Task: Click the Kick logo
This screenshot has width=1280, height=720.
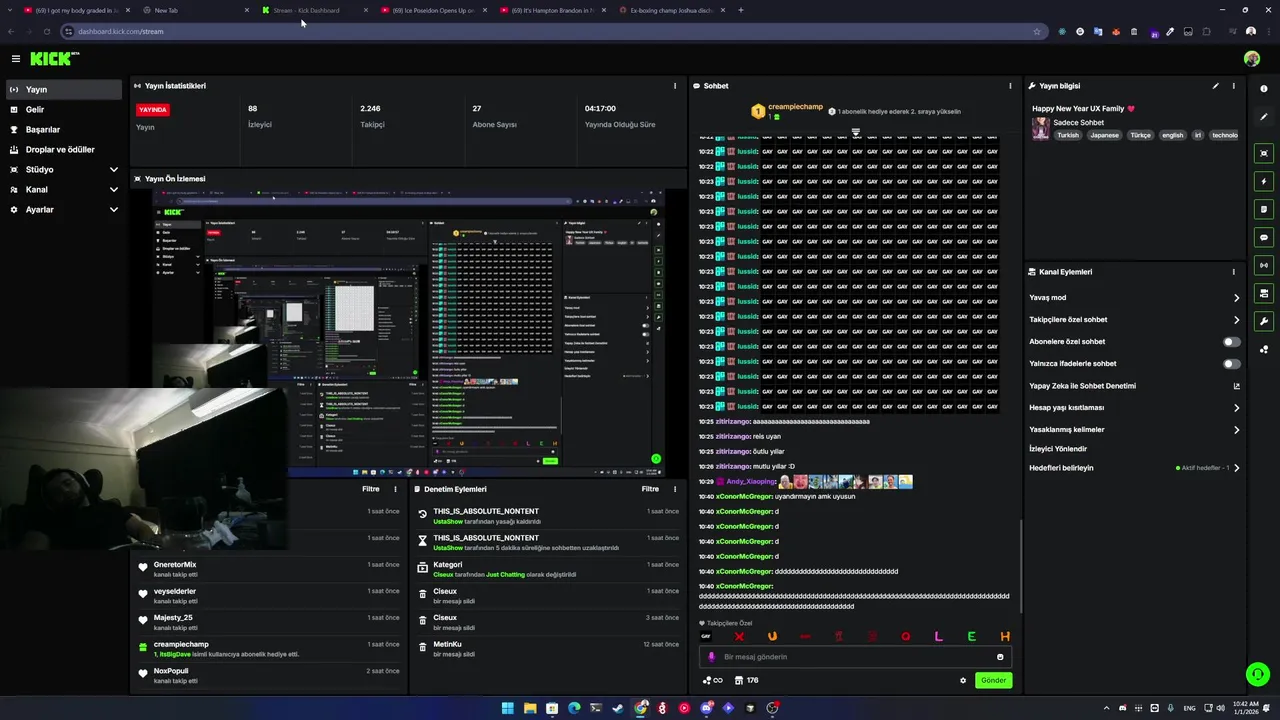Action: pos(50,59)
